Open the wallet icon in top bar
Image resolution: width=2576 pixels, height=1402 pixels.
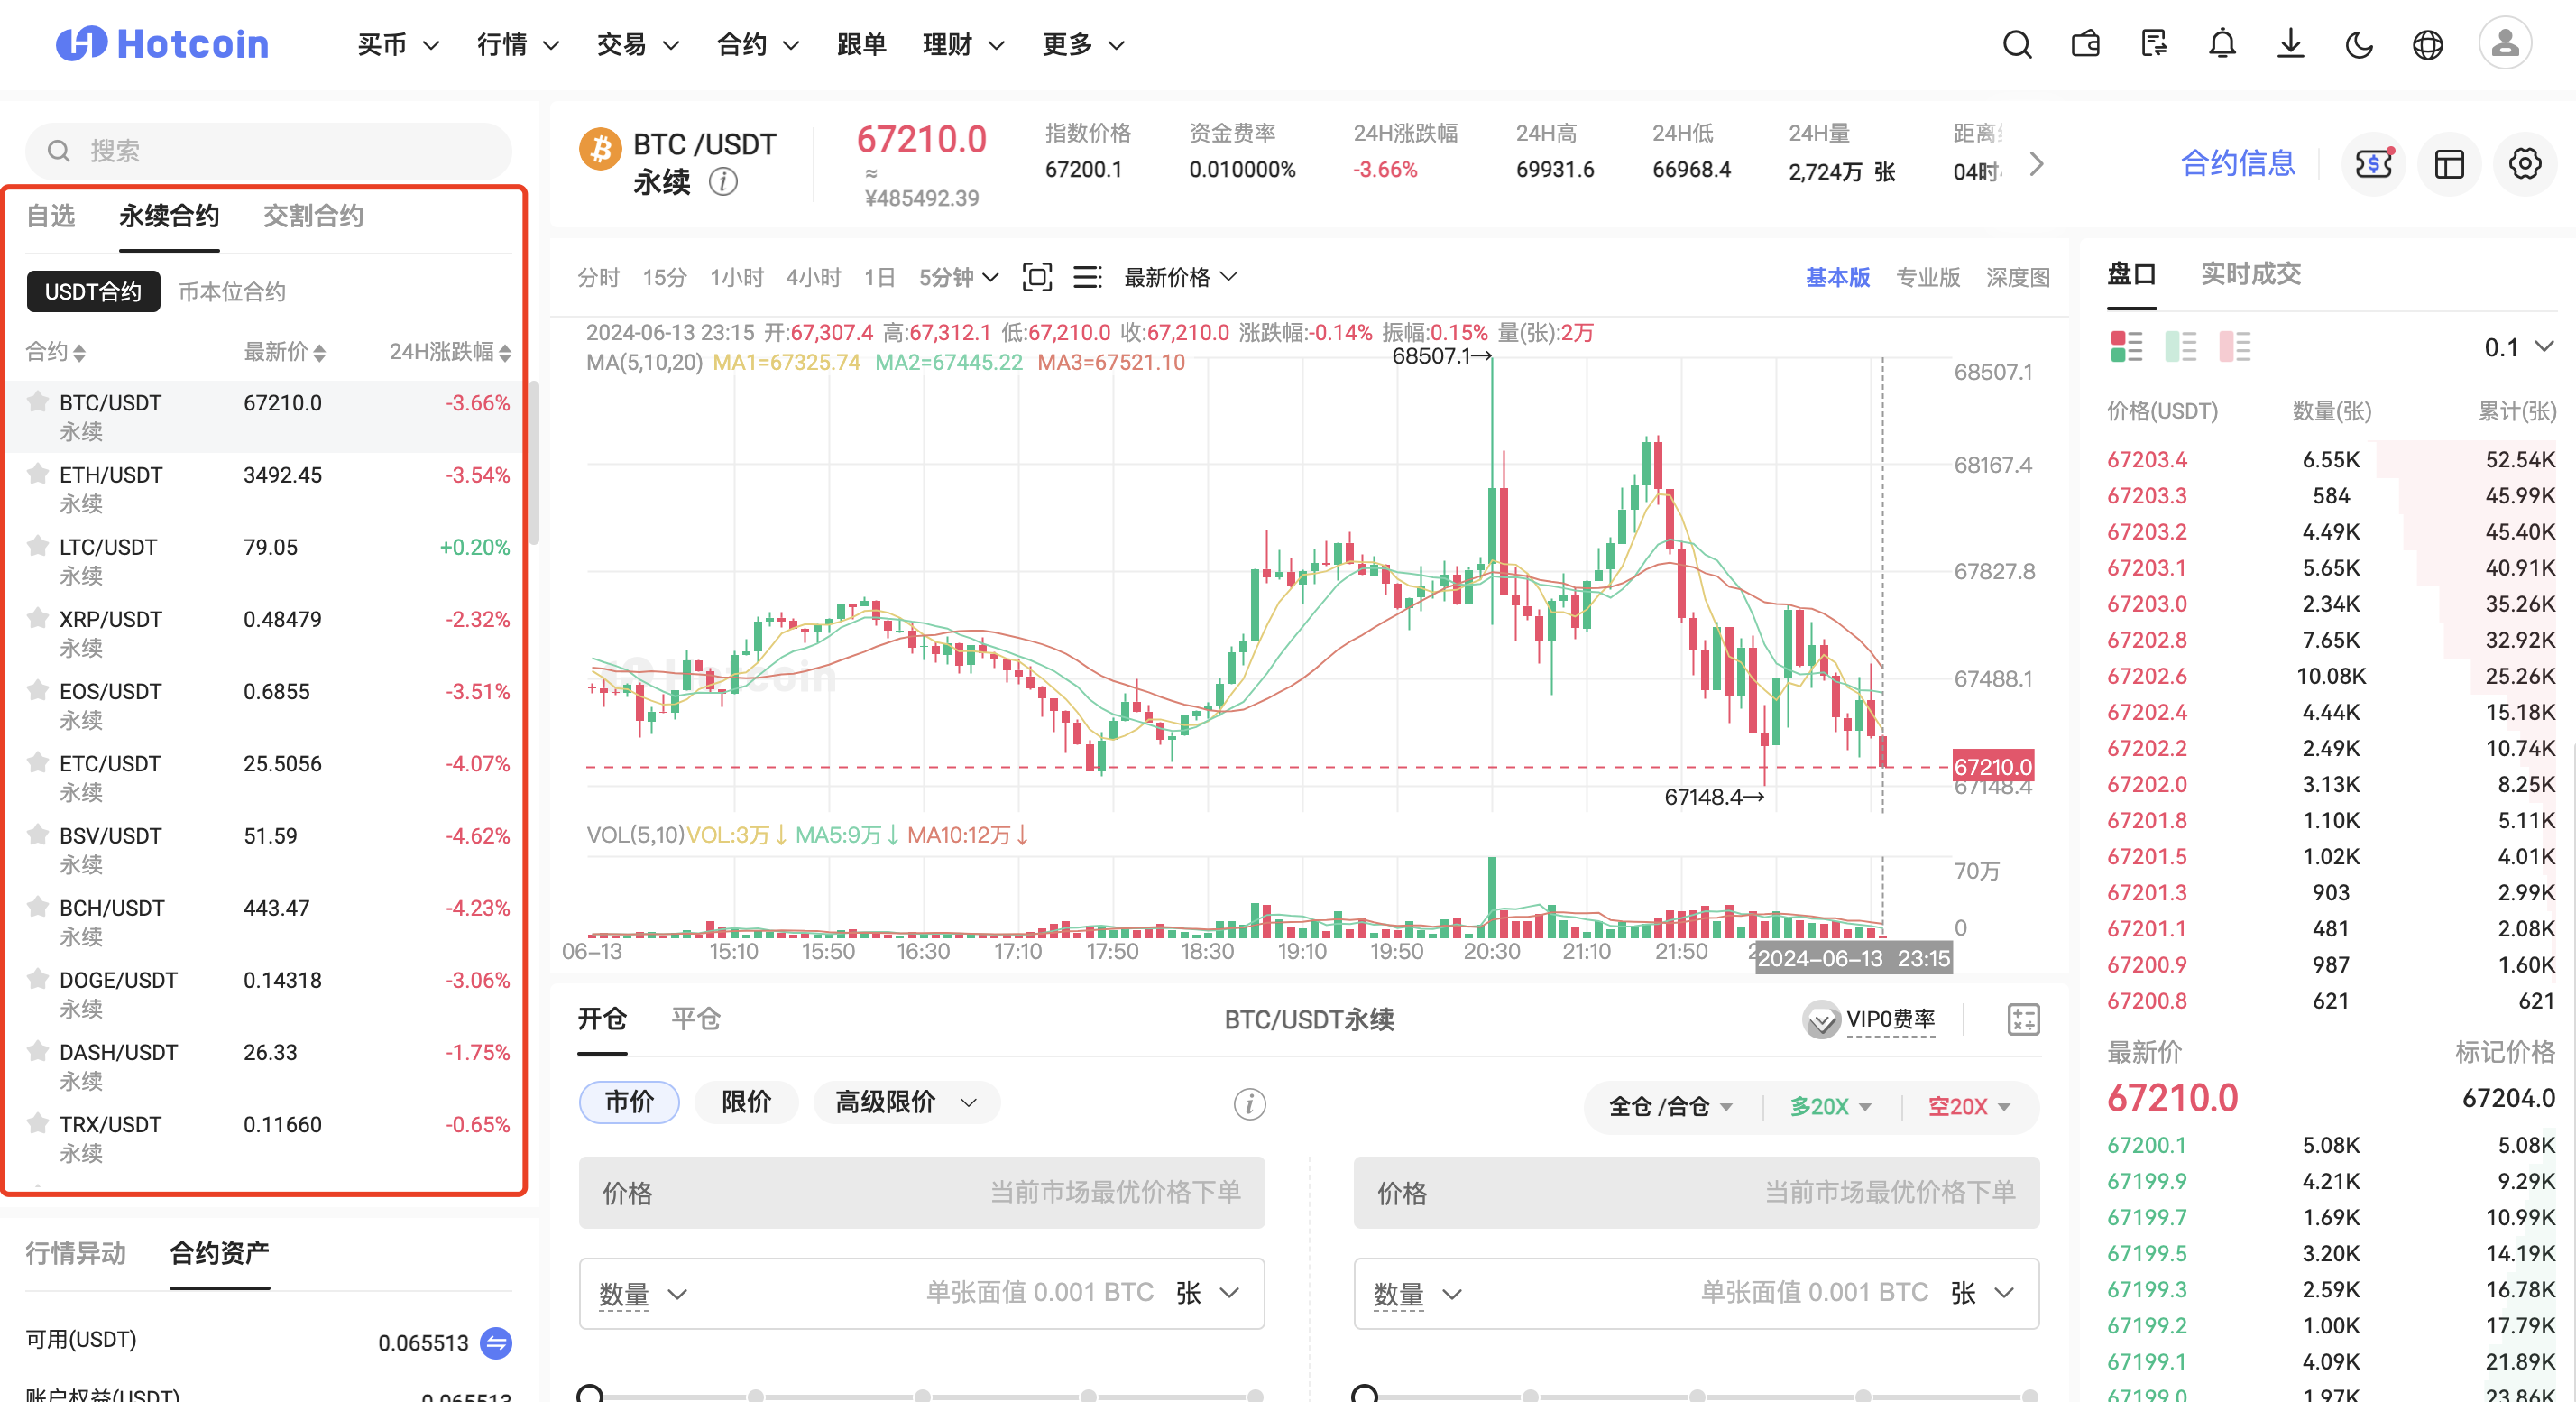(2085, 45)
